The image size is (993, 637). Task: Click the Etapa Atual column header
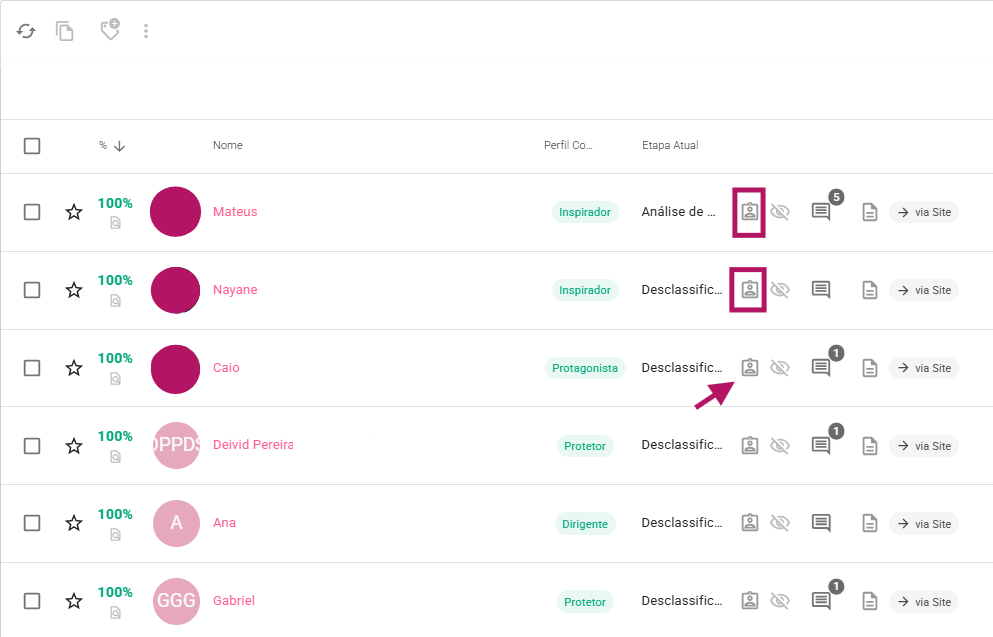(670, 146)
